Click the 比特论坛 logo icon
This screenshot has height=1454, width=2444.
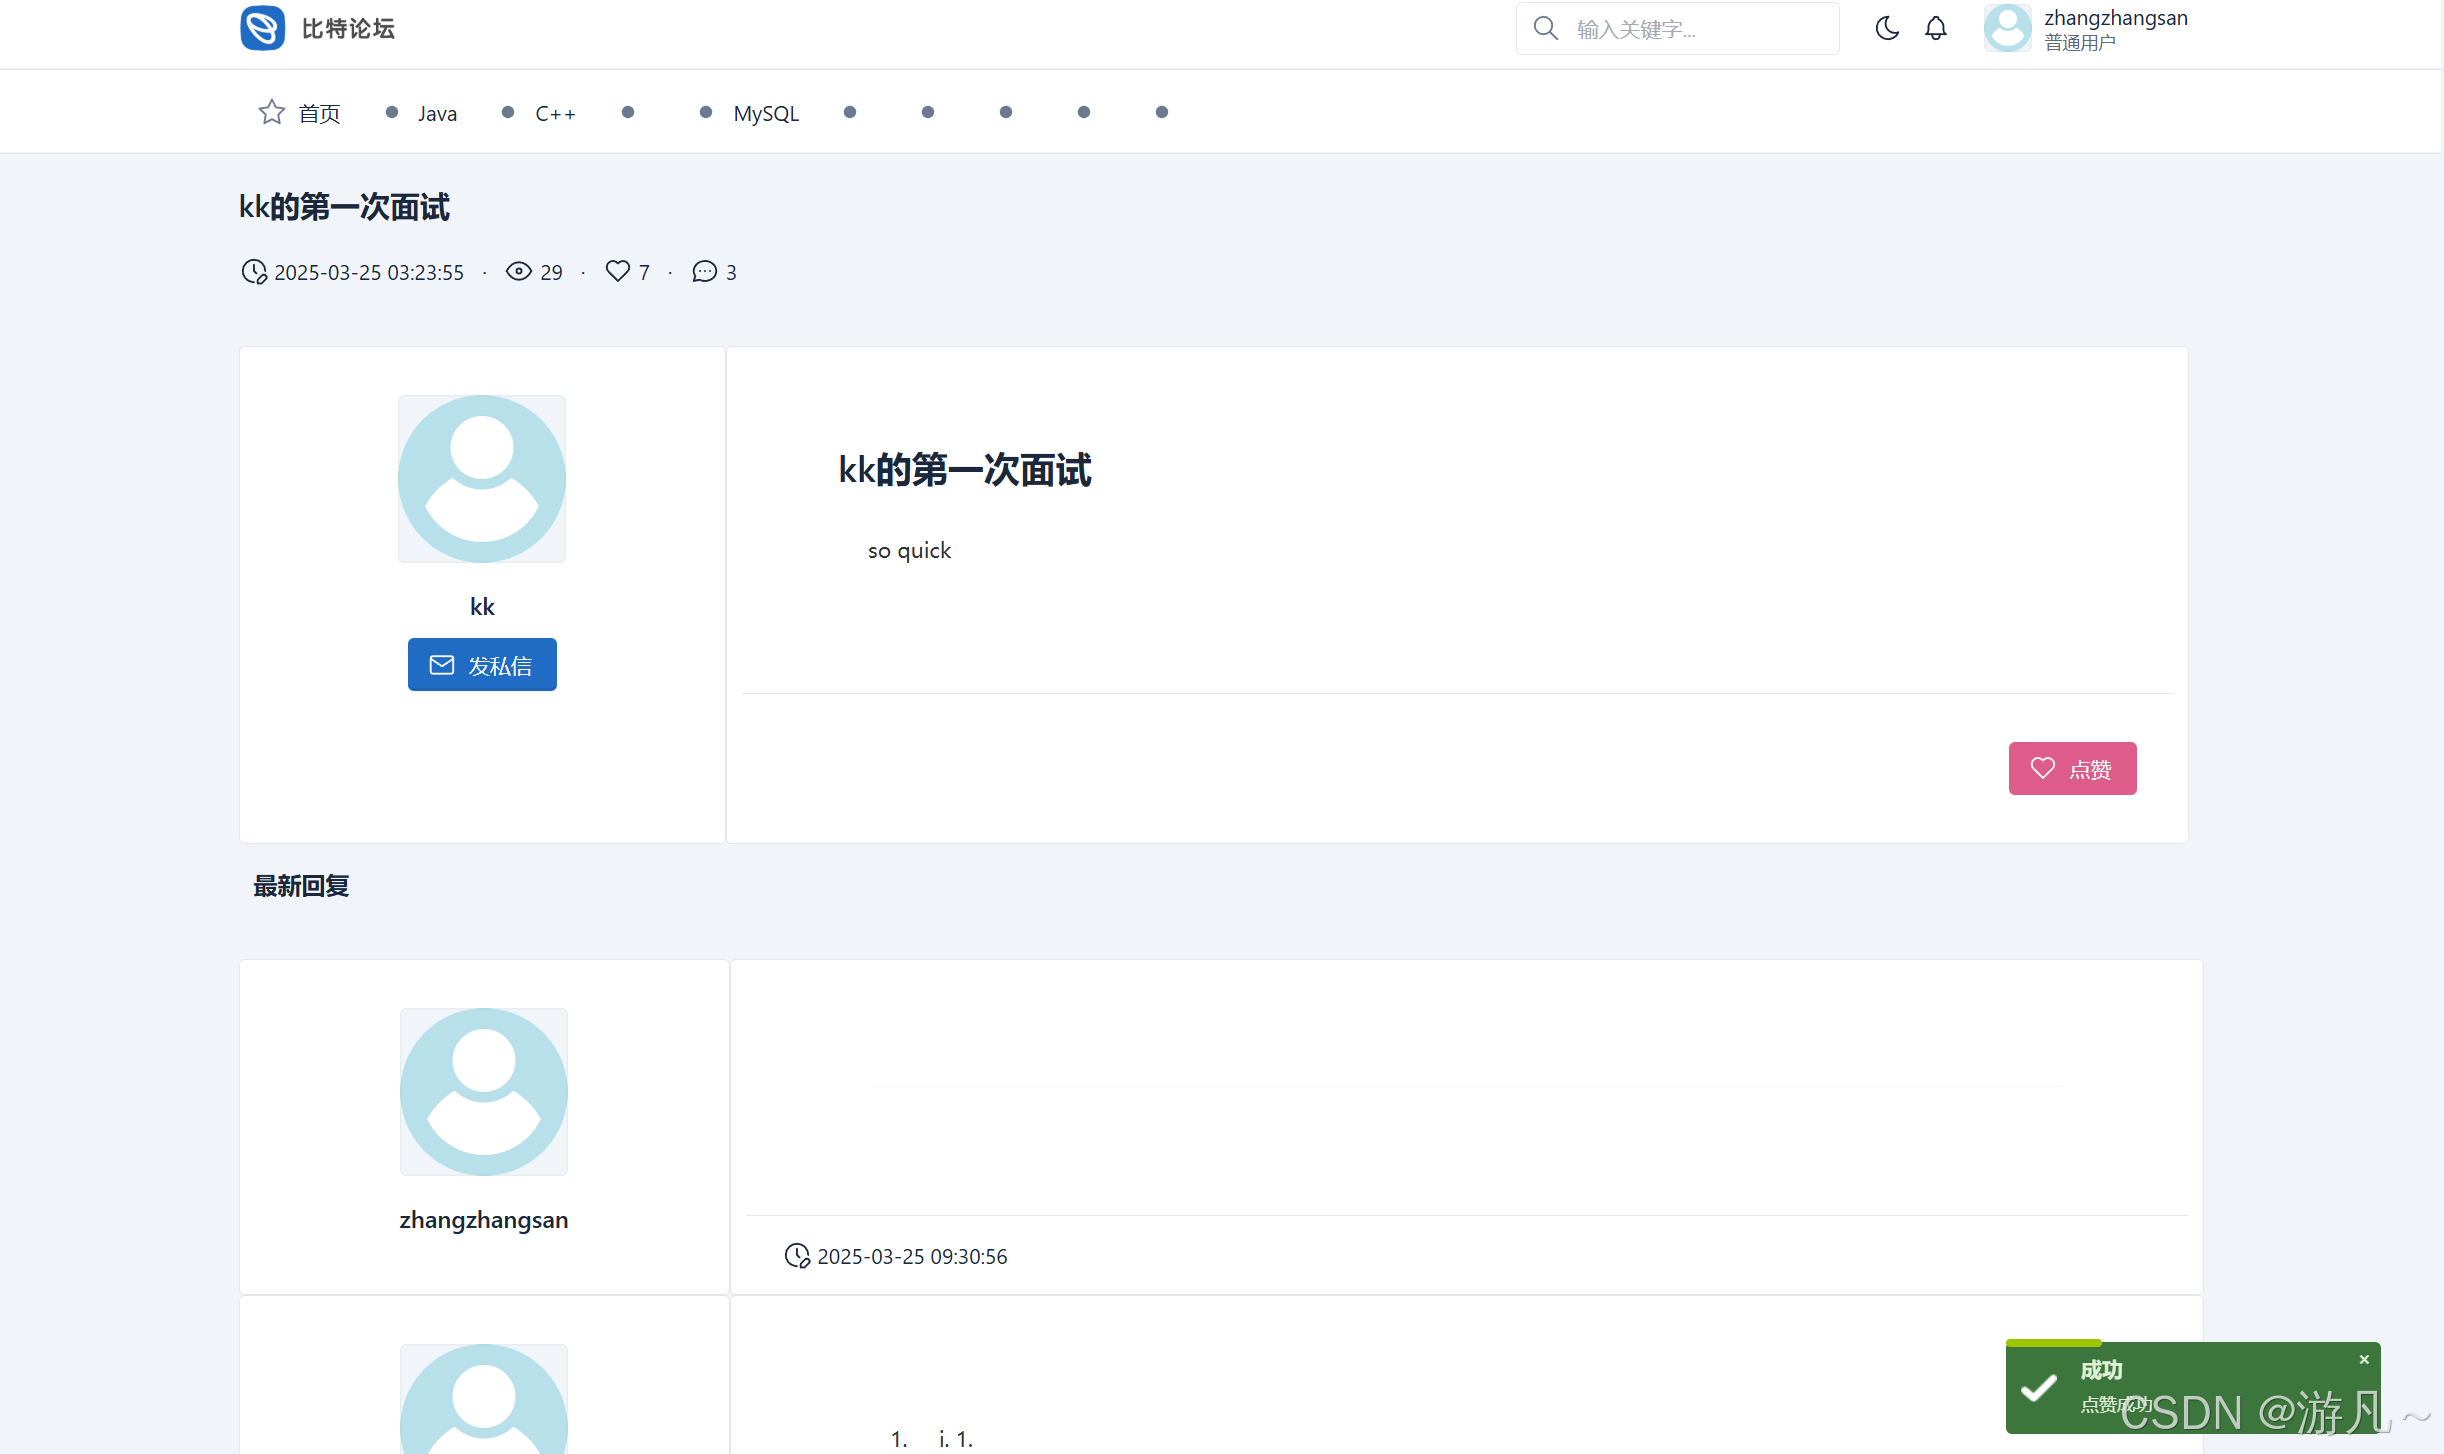coord(262,28)
